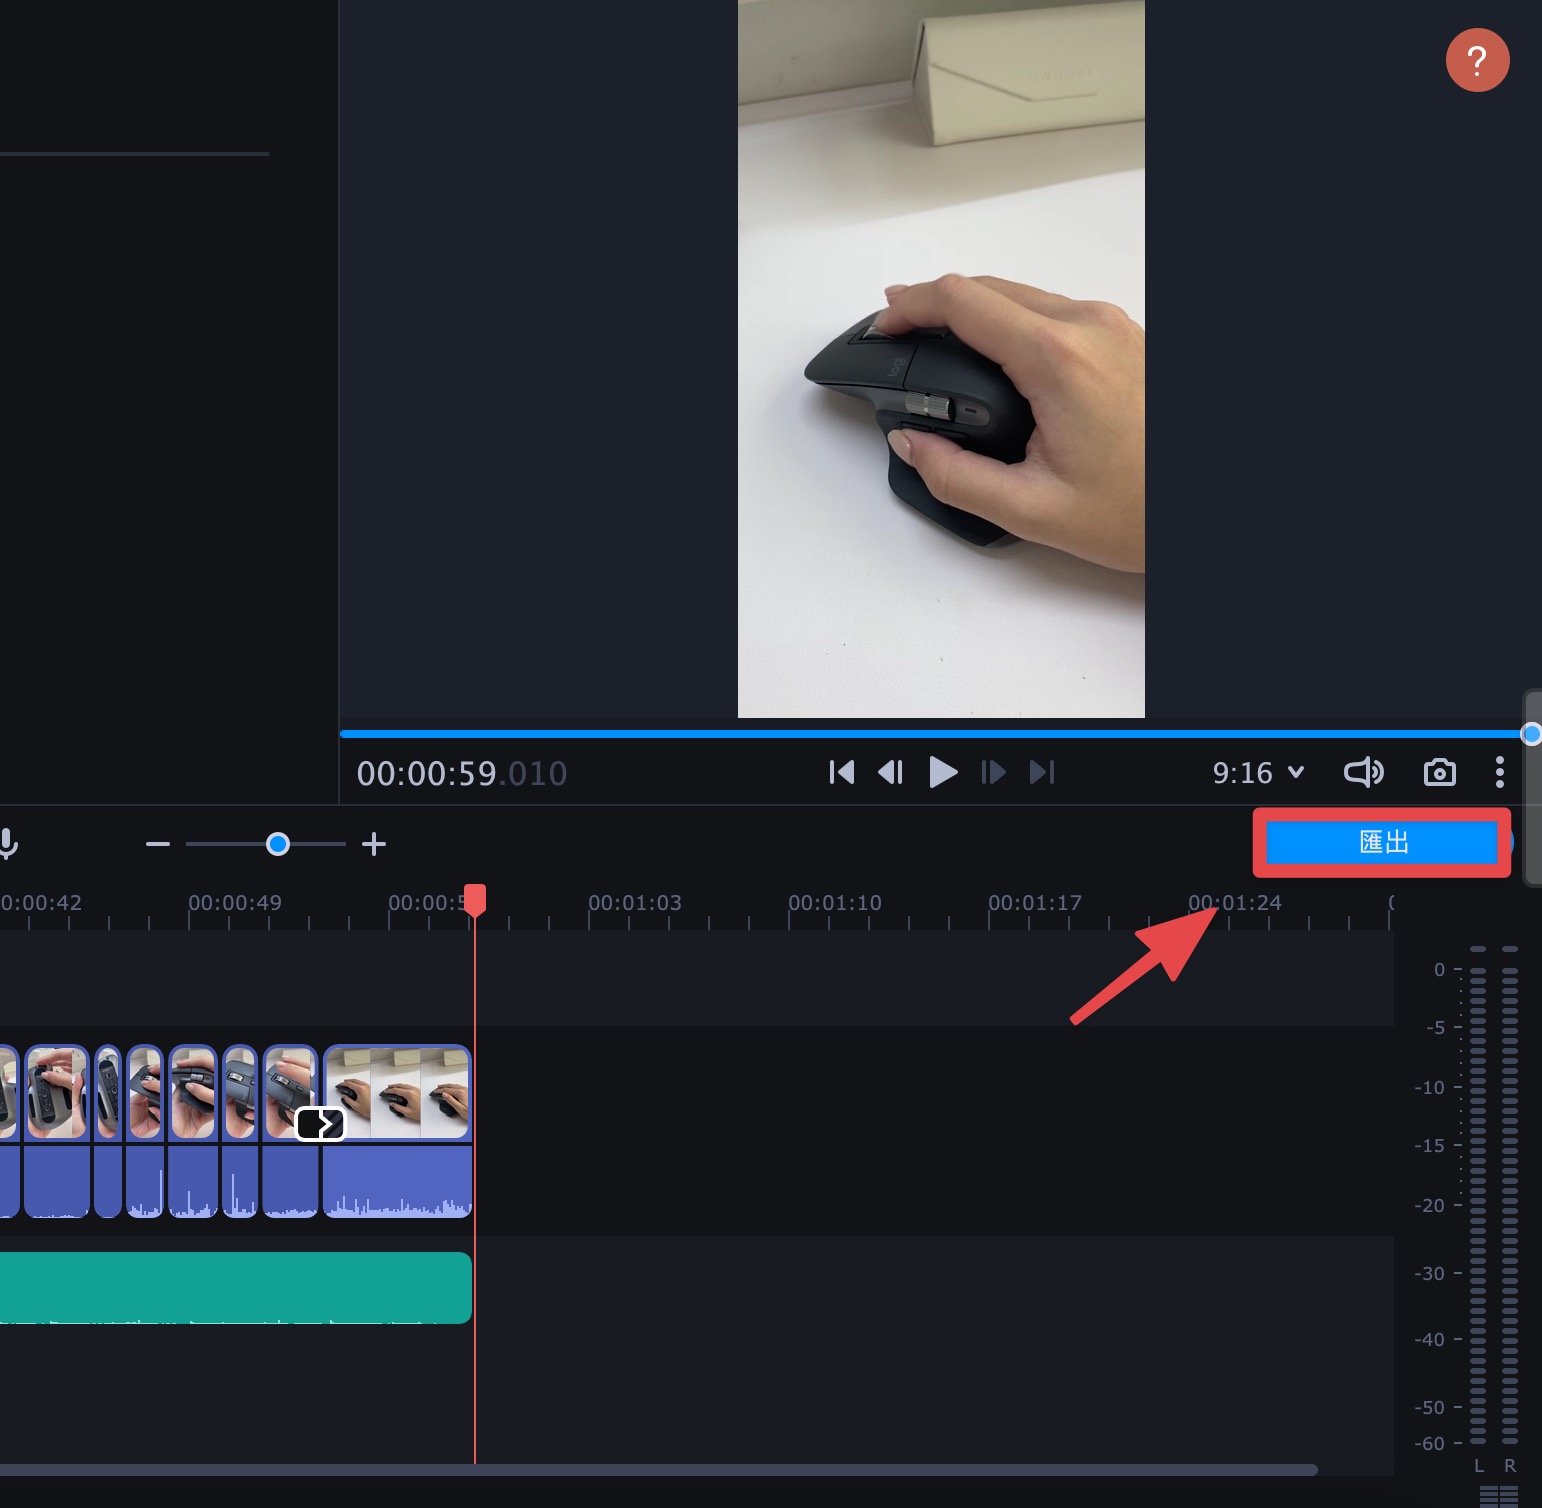Click the microphone record voiceover icon
Viewport: 1542px width, 1508px height.
(8, 844)
